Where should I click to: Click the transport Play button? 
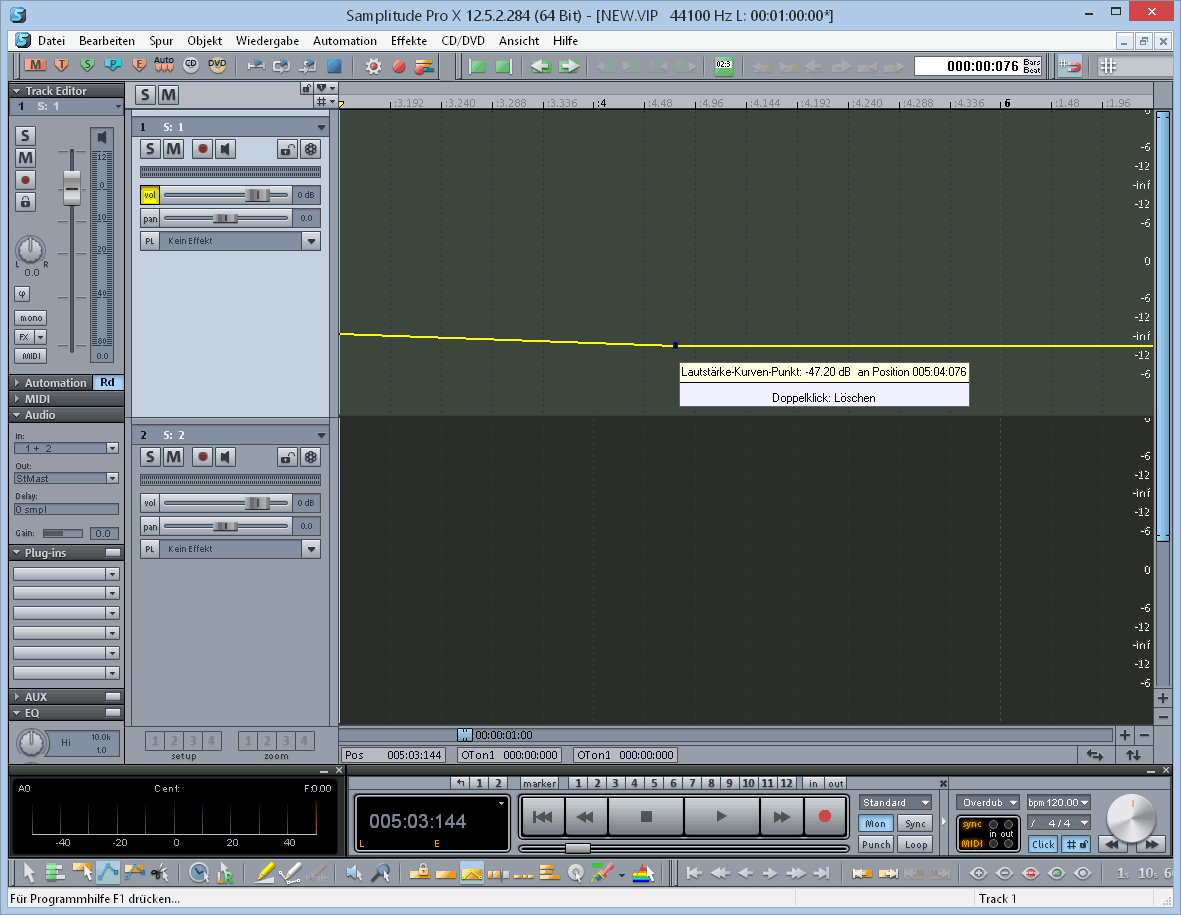[x=722, y=816]
